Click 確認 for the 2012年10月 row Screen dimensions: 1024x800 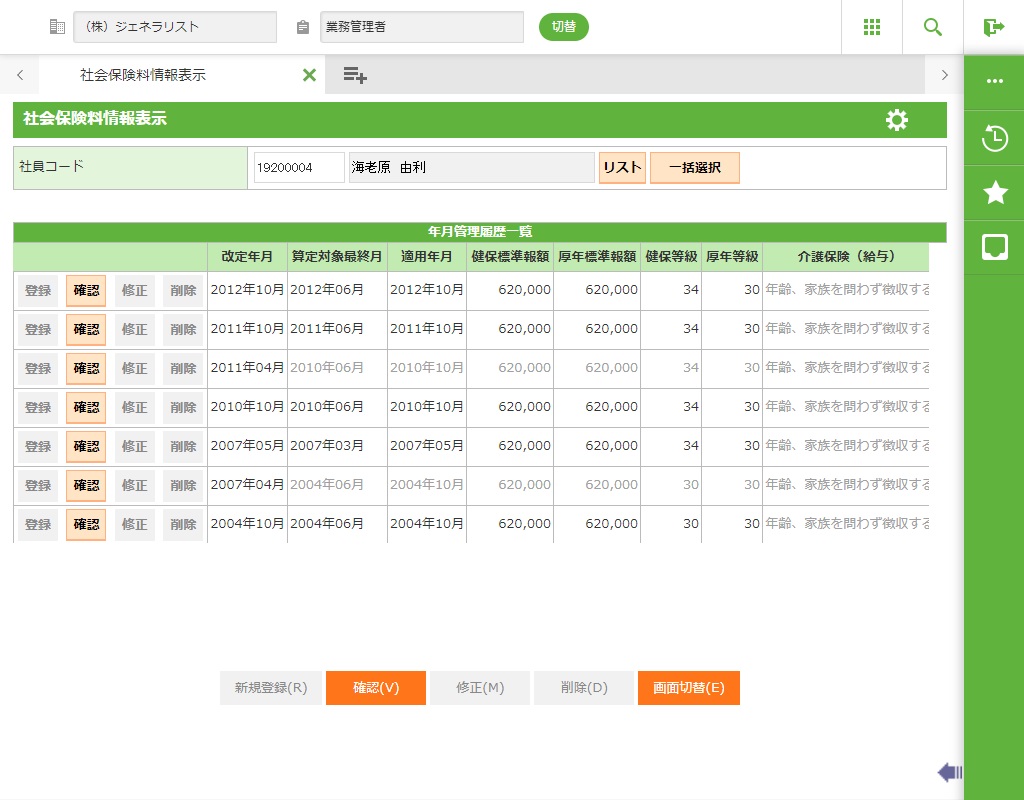[x=86, y=290]
